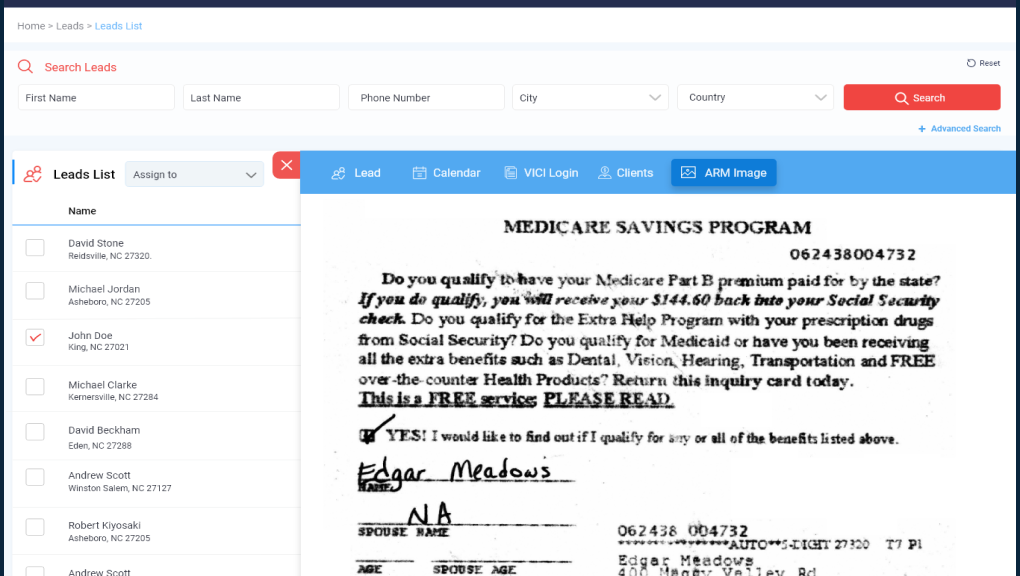Check Robert Kiyosaki's checkbox
This screenshot has width=1020, height=576.
click(35, 527)
